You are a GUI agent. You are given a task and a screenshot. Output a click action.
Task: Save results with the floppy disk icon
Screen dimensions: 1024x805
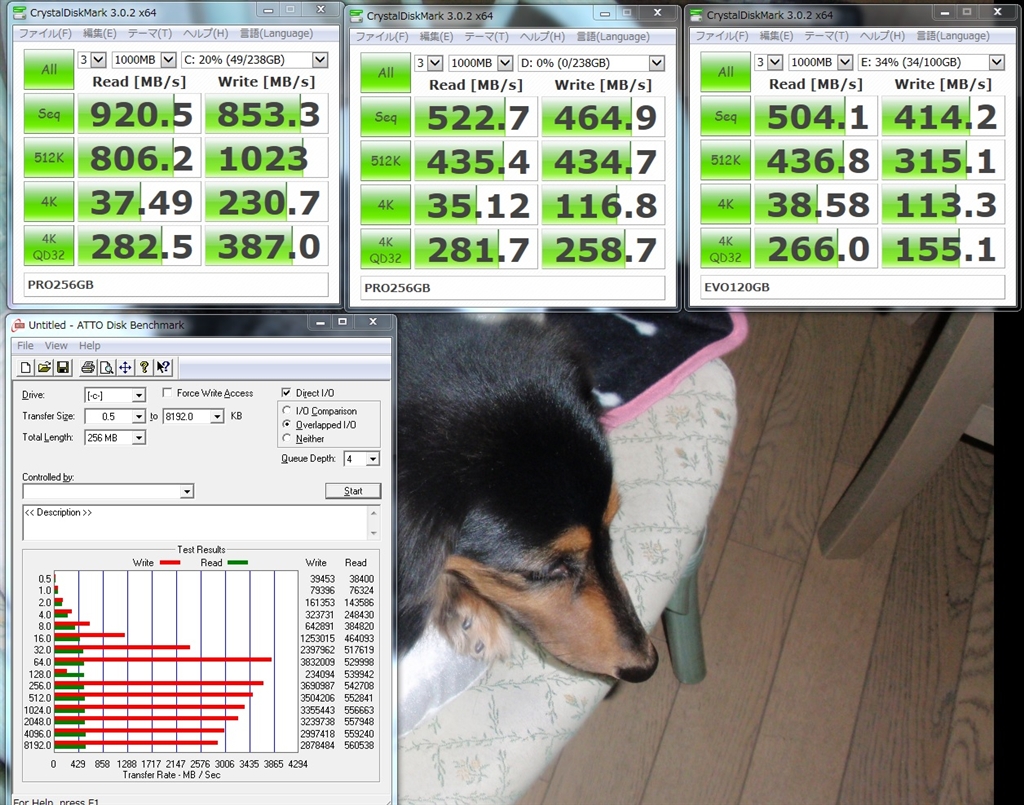click(63, 368)
